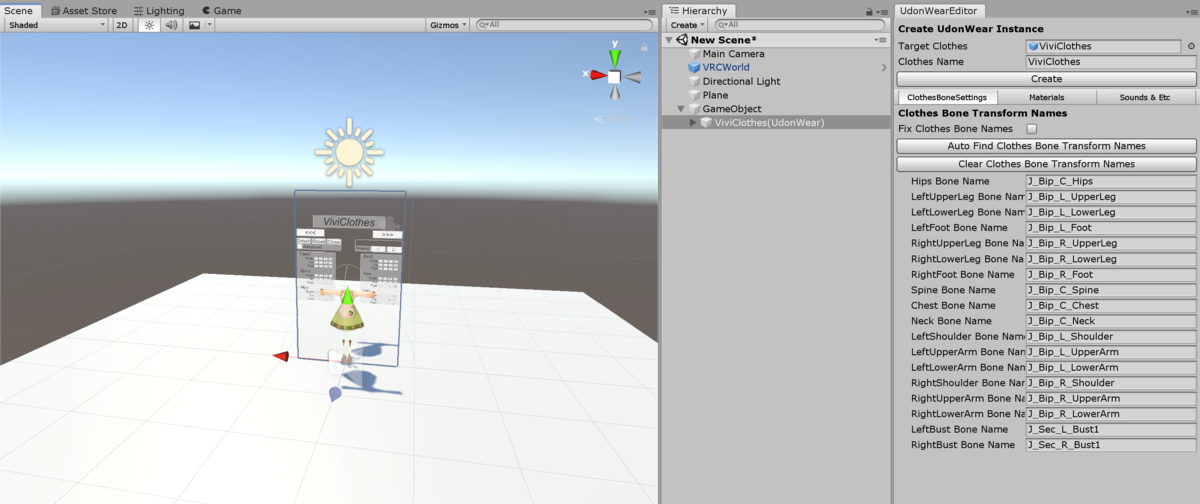This screenshot has width=1200, height=504.
Task: Click Main Camera cube icon
Action: [694, 54]
